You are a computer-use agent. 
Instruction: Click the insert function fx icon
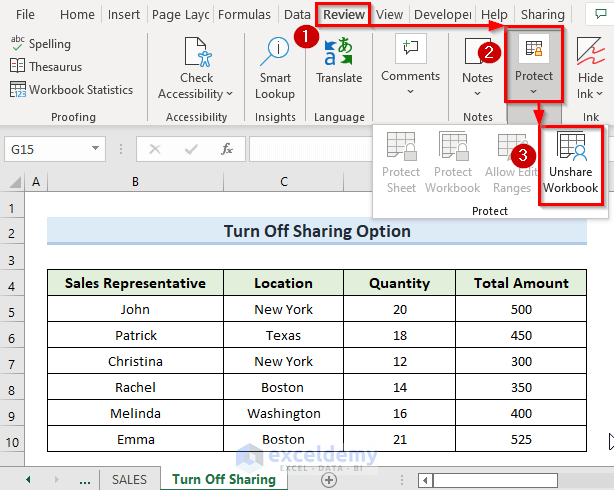click(x=227, y=149)
